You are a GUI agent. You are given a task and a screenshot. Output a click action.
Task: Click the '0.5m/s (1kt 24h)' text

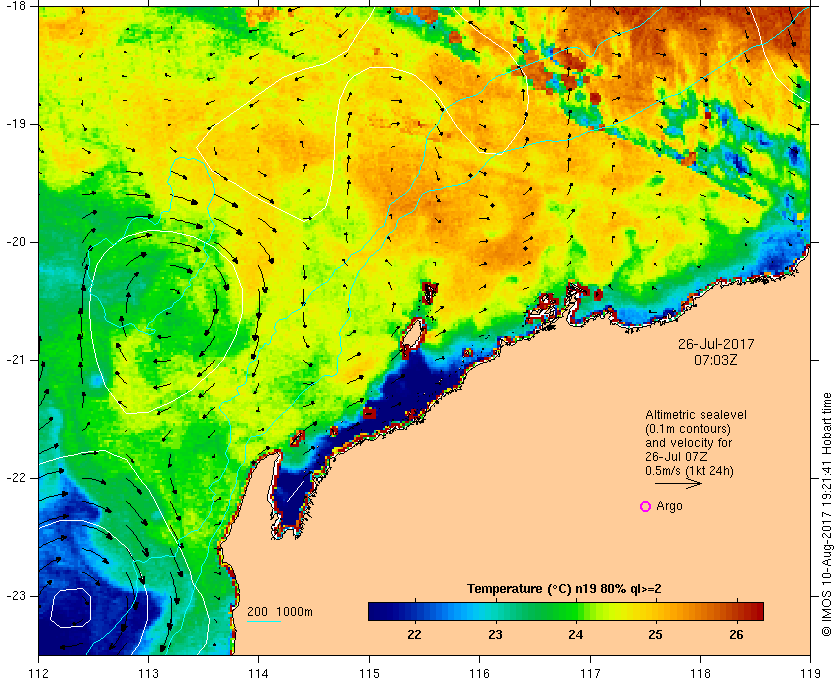tap(689, 471)
